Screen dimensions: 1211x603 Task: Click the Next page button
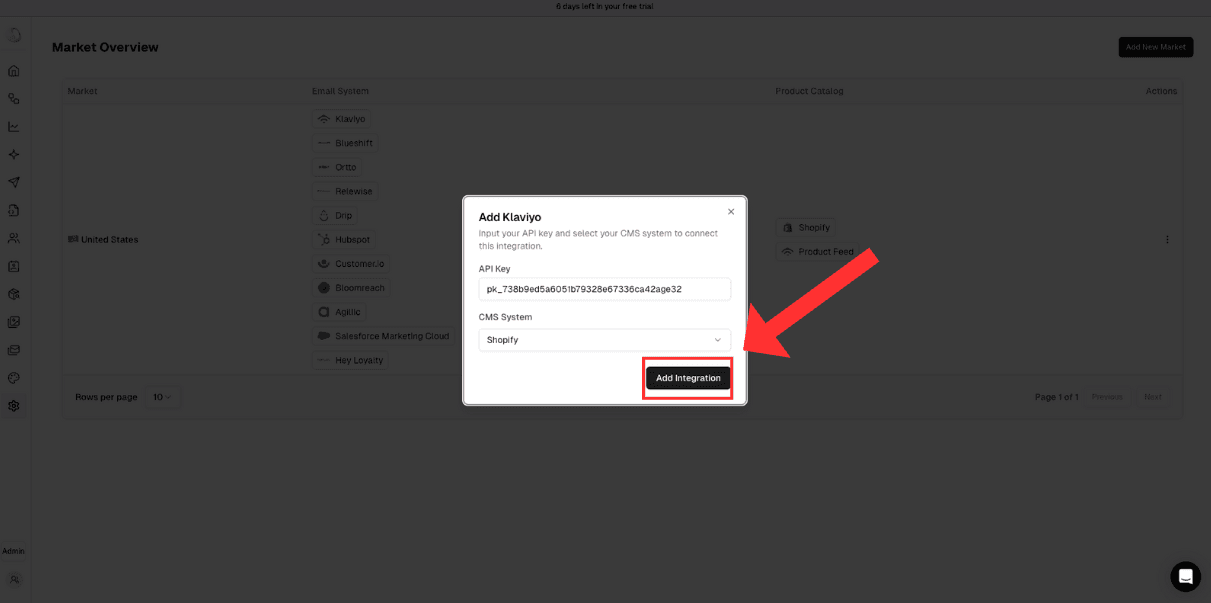point(1153,397)
